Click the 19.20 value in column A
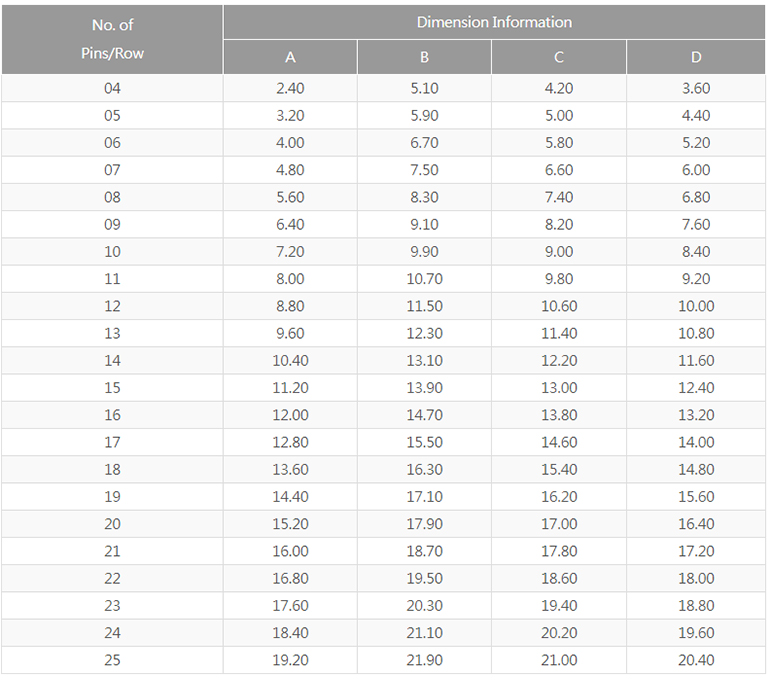This screenshot has height=680, width=768. 290,660
